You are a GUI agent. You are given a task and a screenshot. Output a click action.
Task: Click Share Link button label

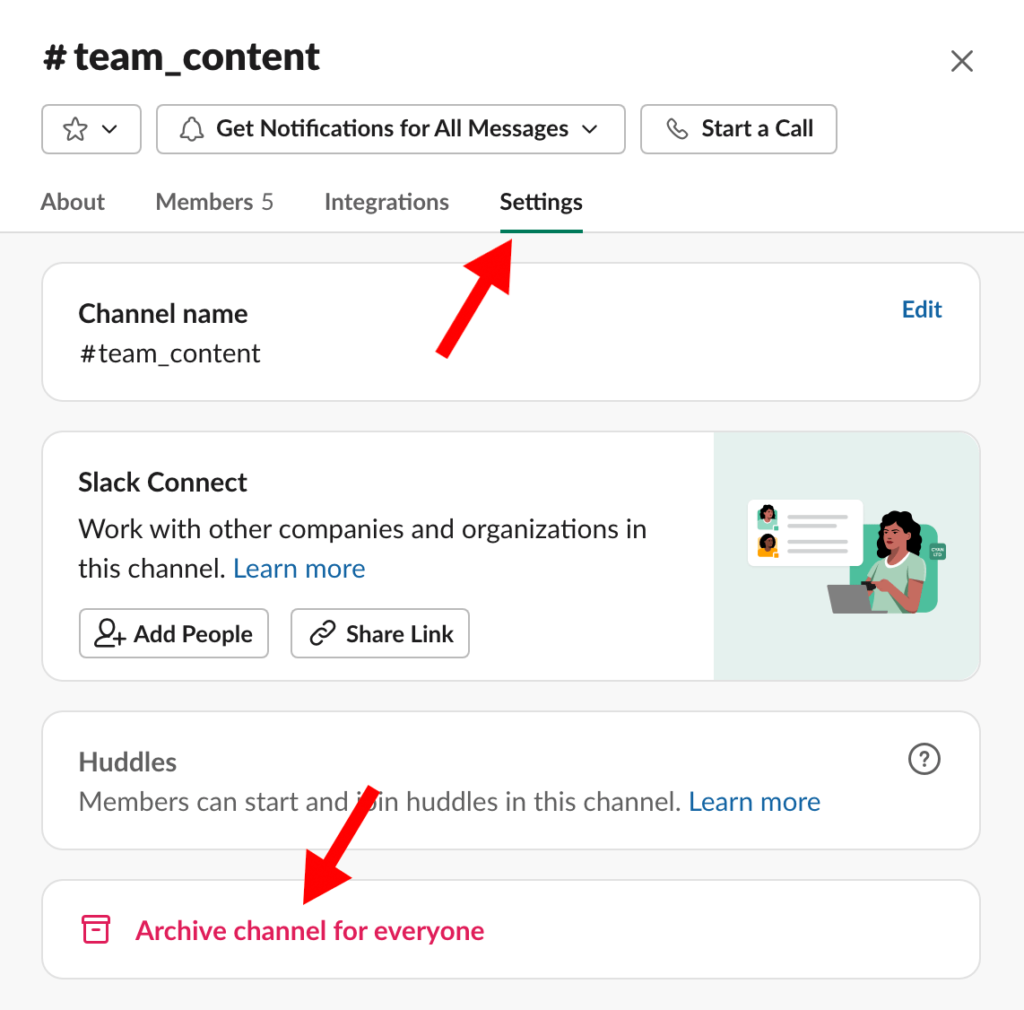pos(400,634)
